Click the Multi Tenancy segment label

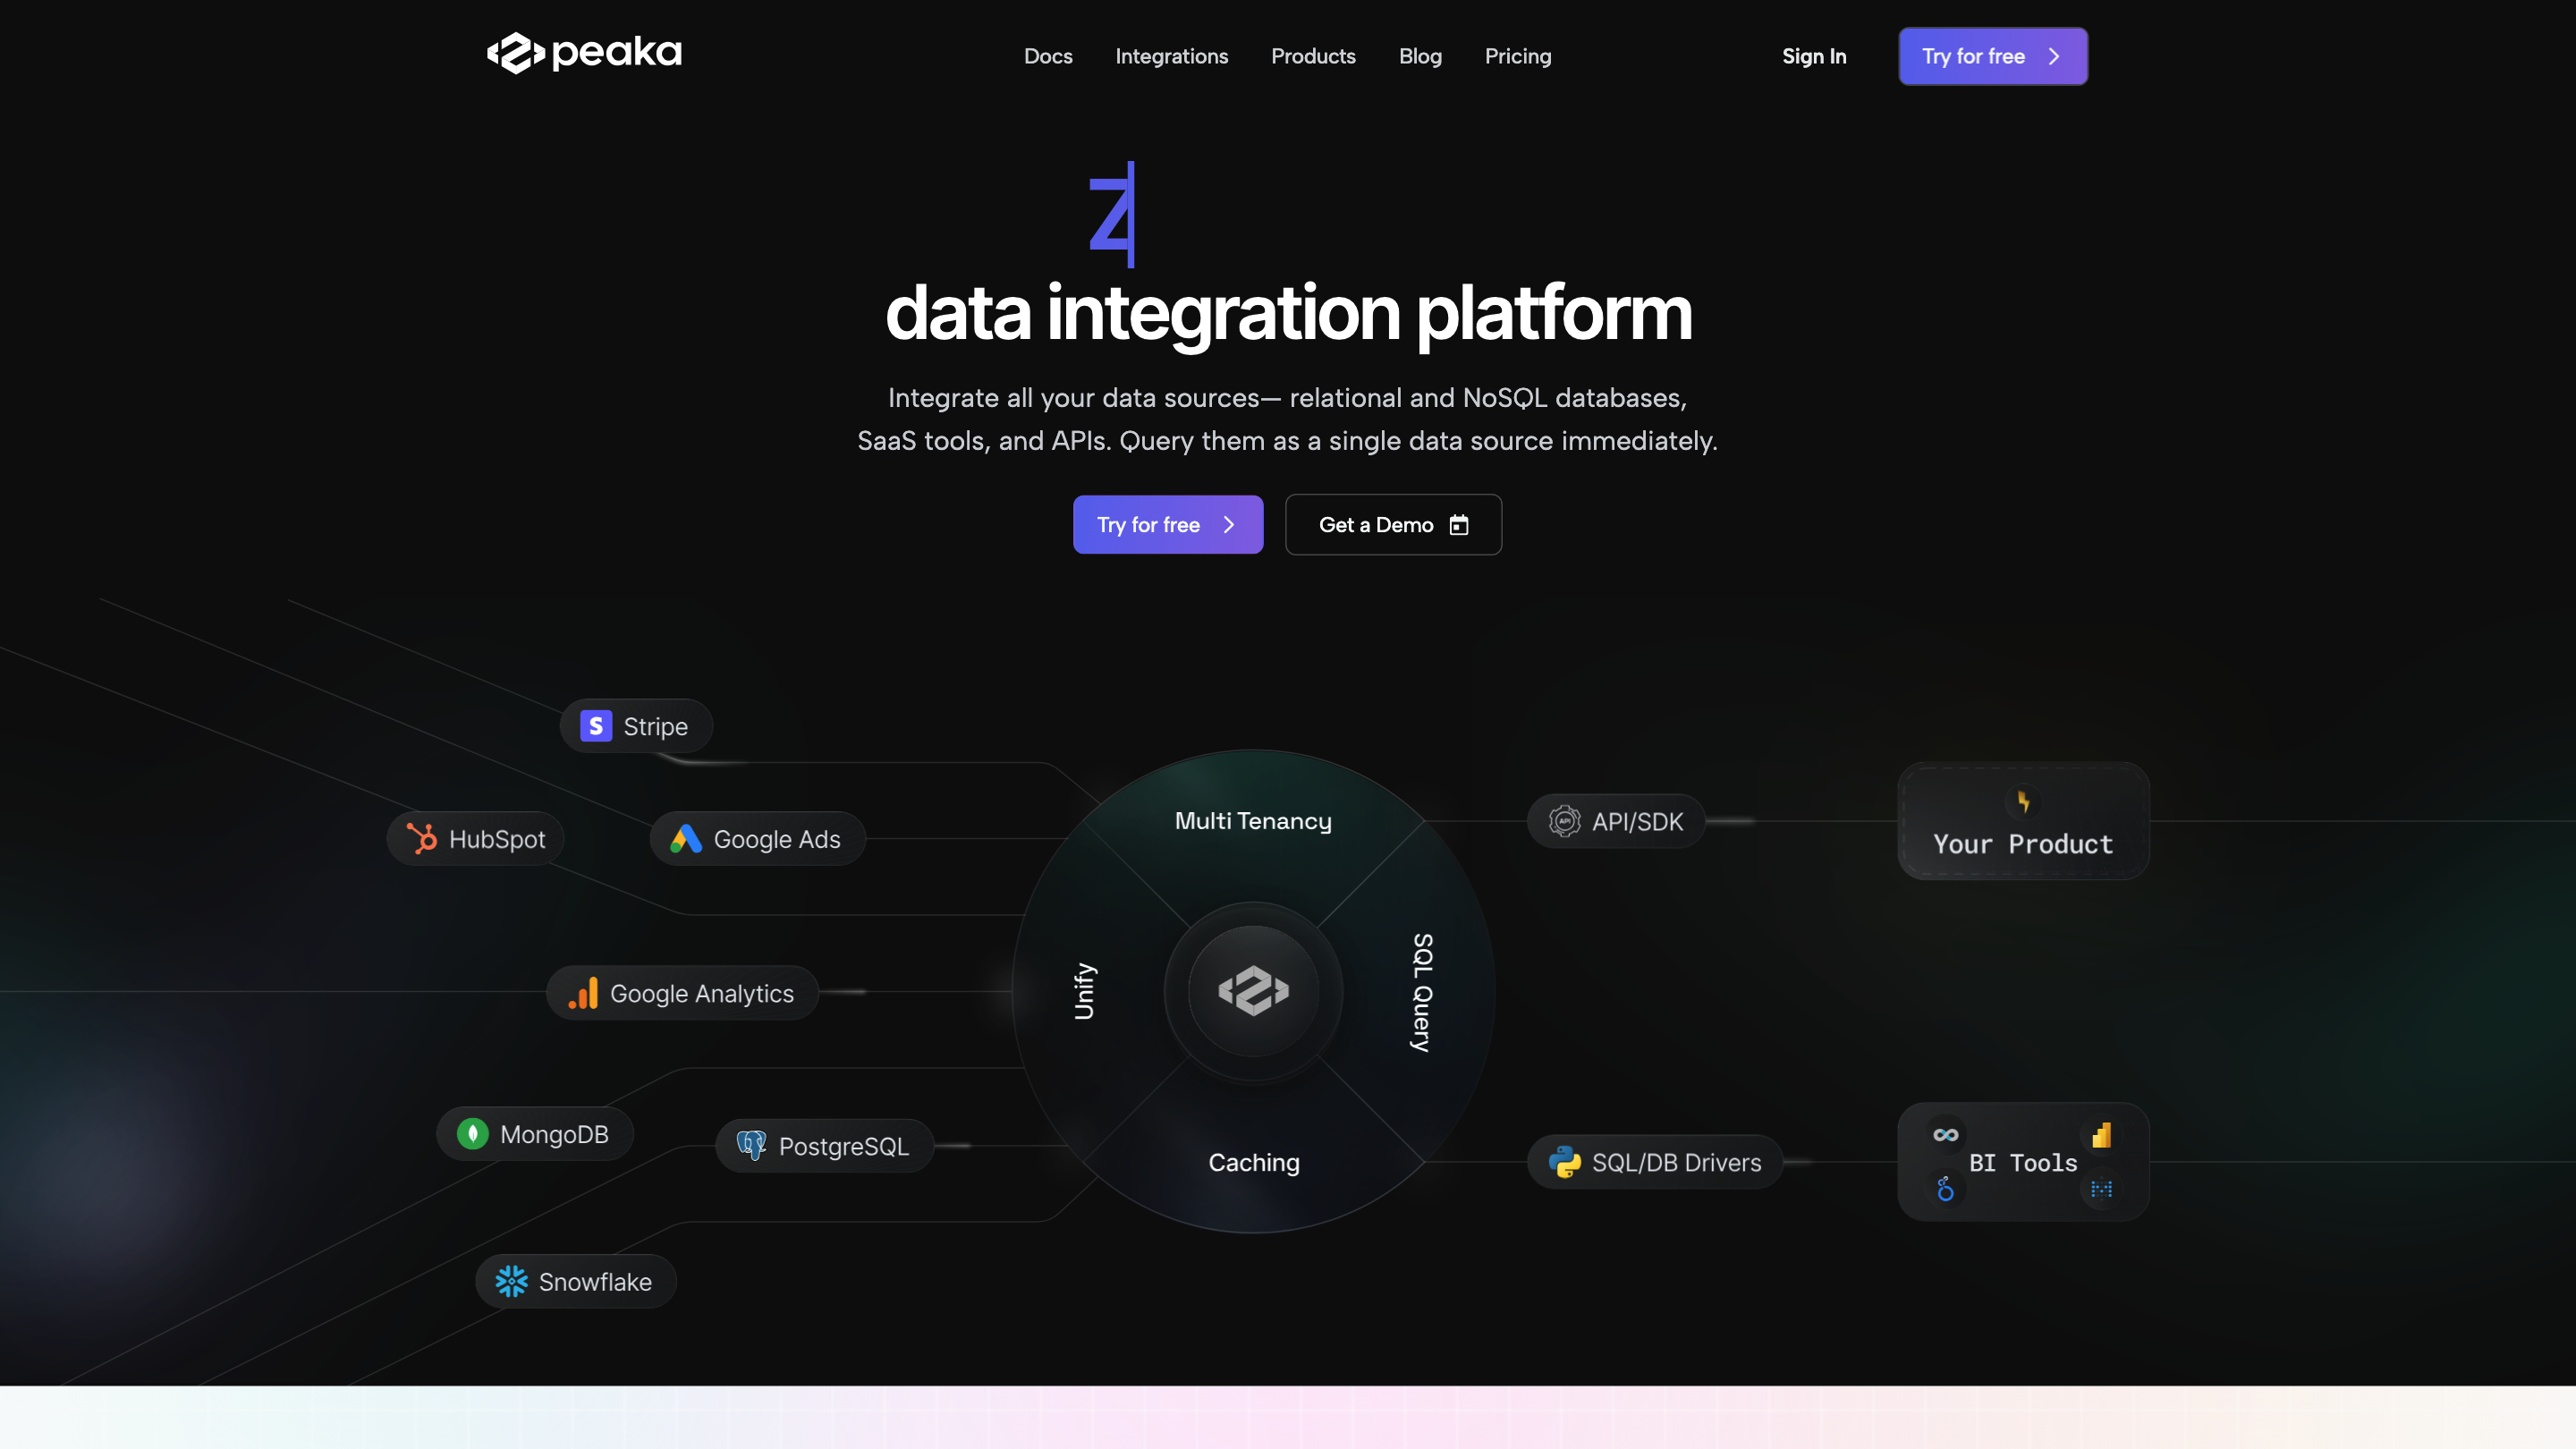(1253, 821)
